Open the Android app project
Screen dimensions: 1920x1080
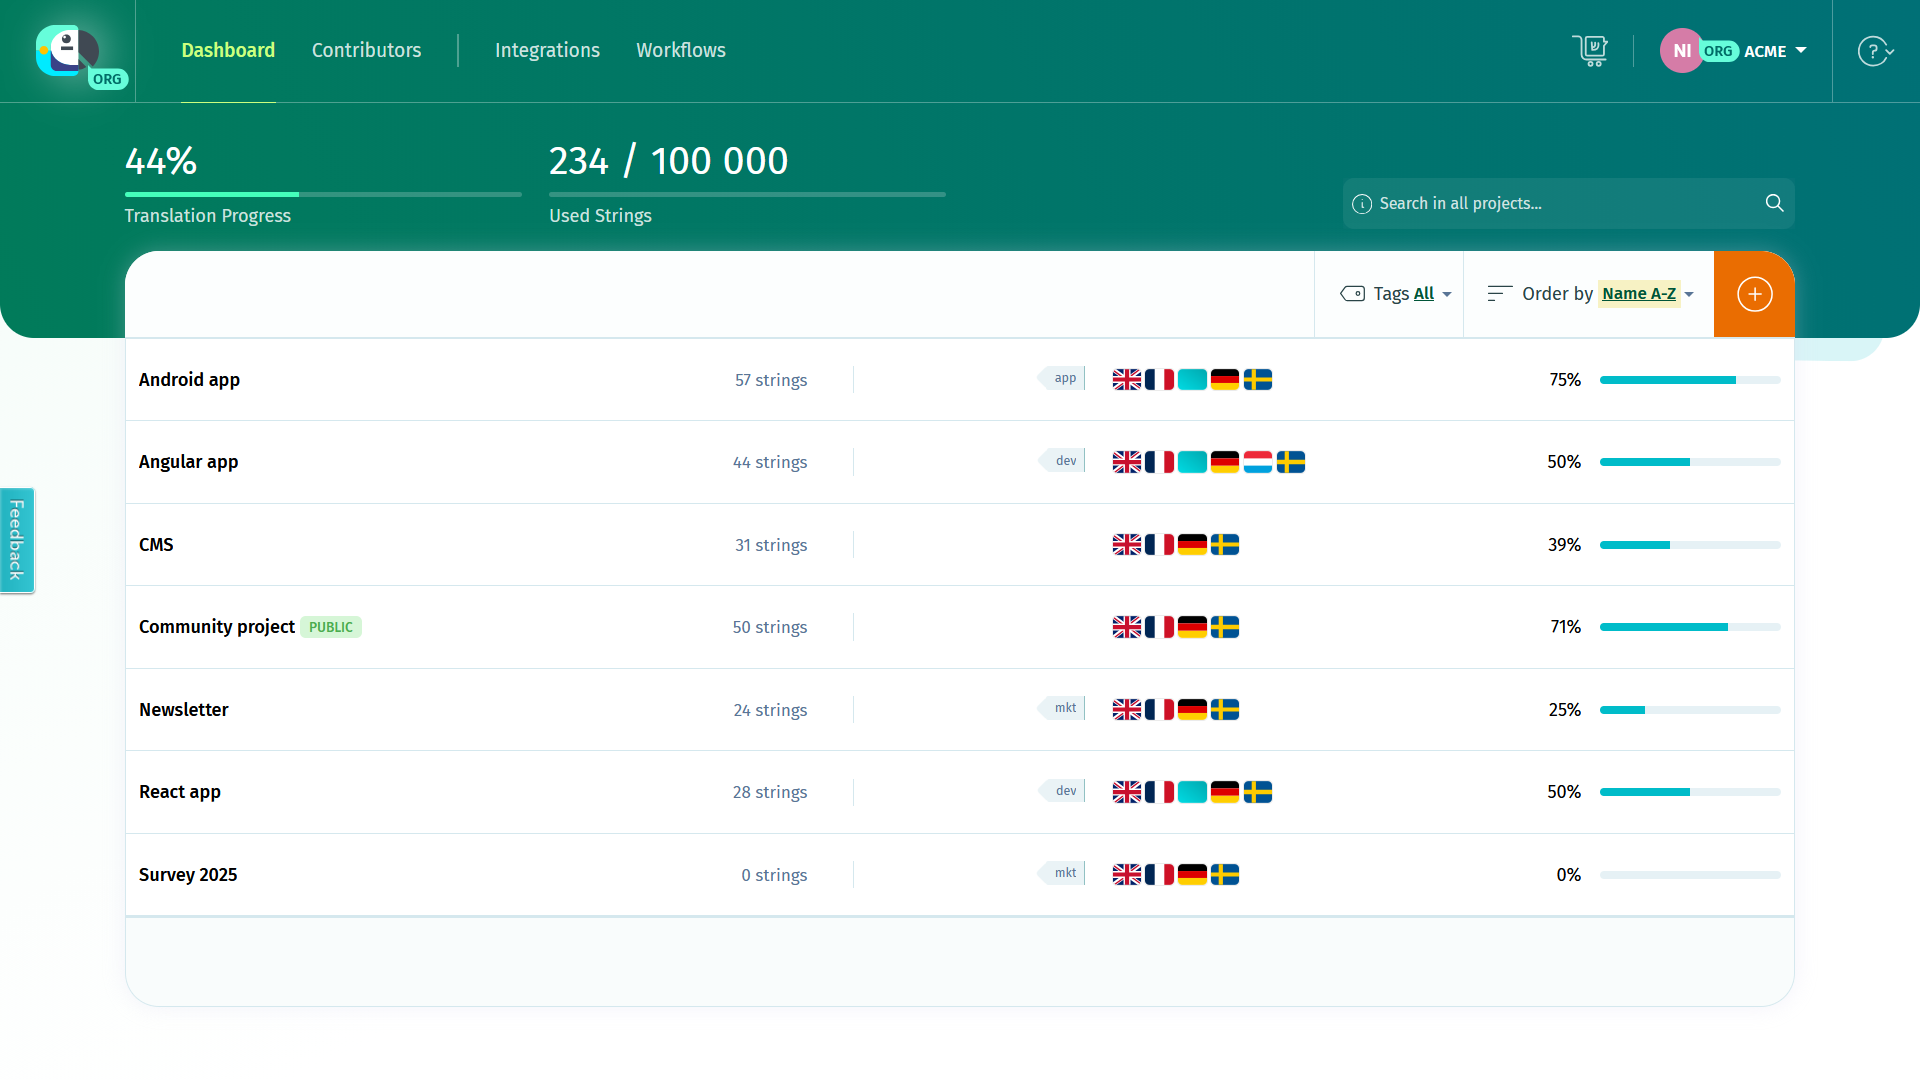pyautogui.click(x=189, y=380)
